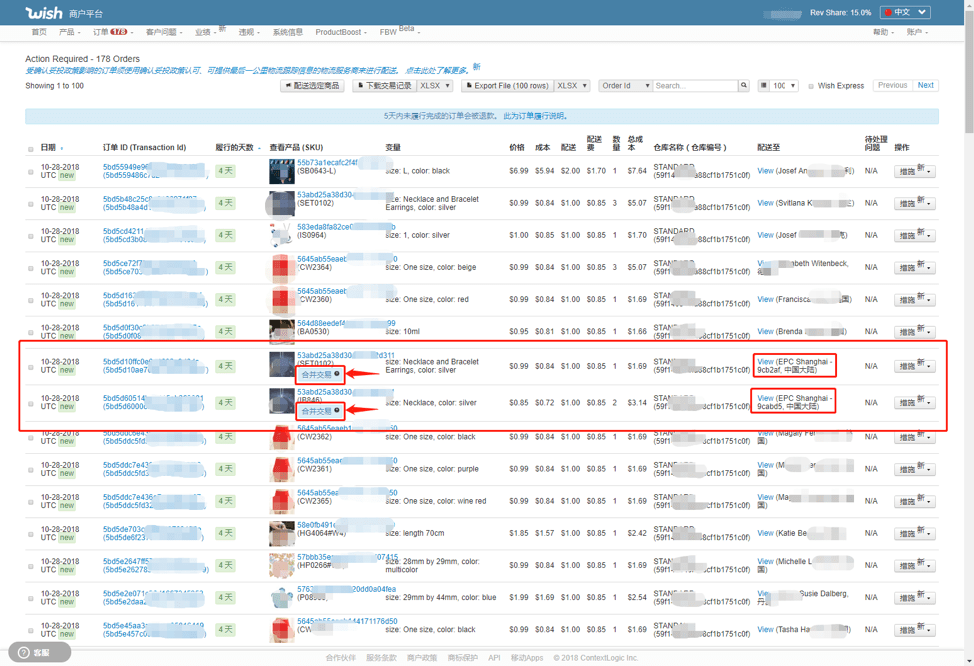Click 合并交易 button for Necklace silver order
The width and height of the screenshot is (974, 666).
click(x=320, y=411)
